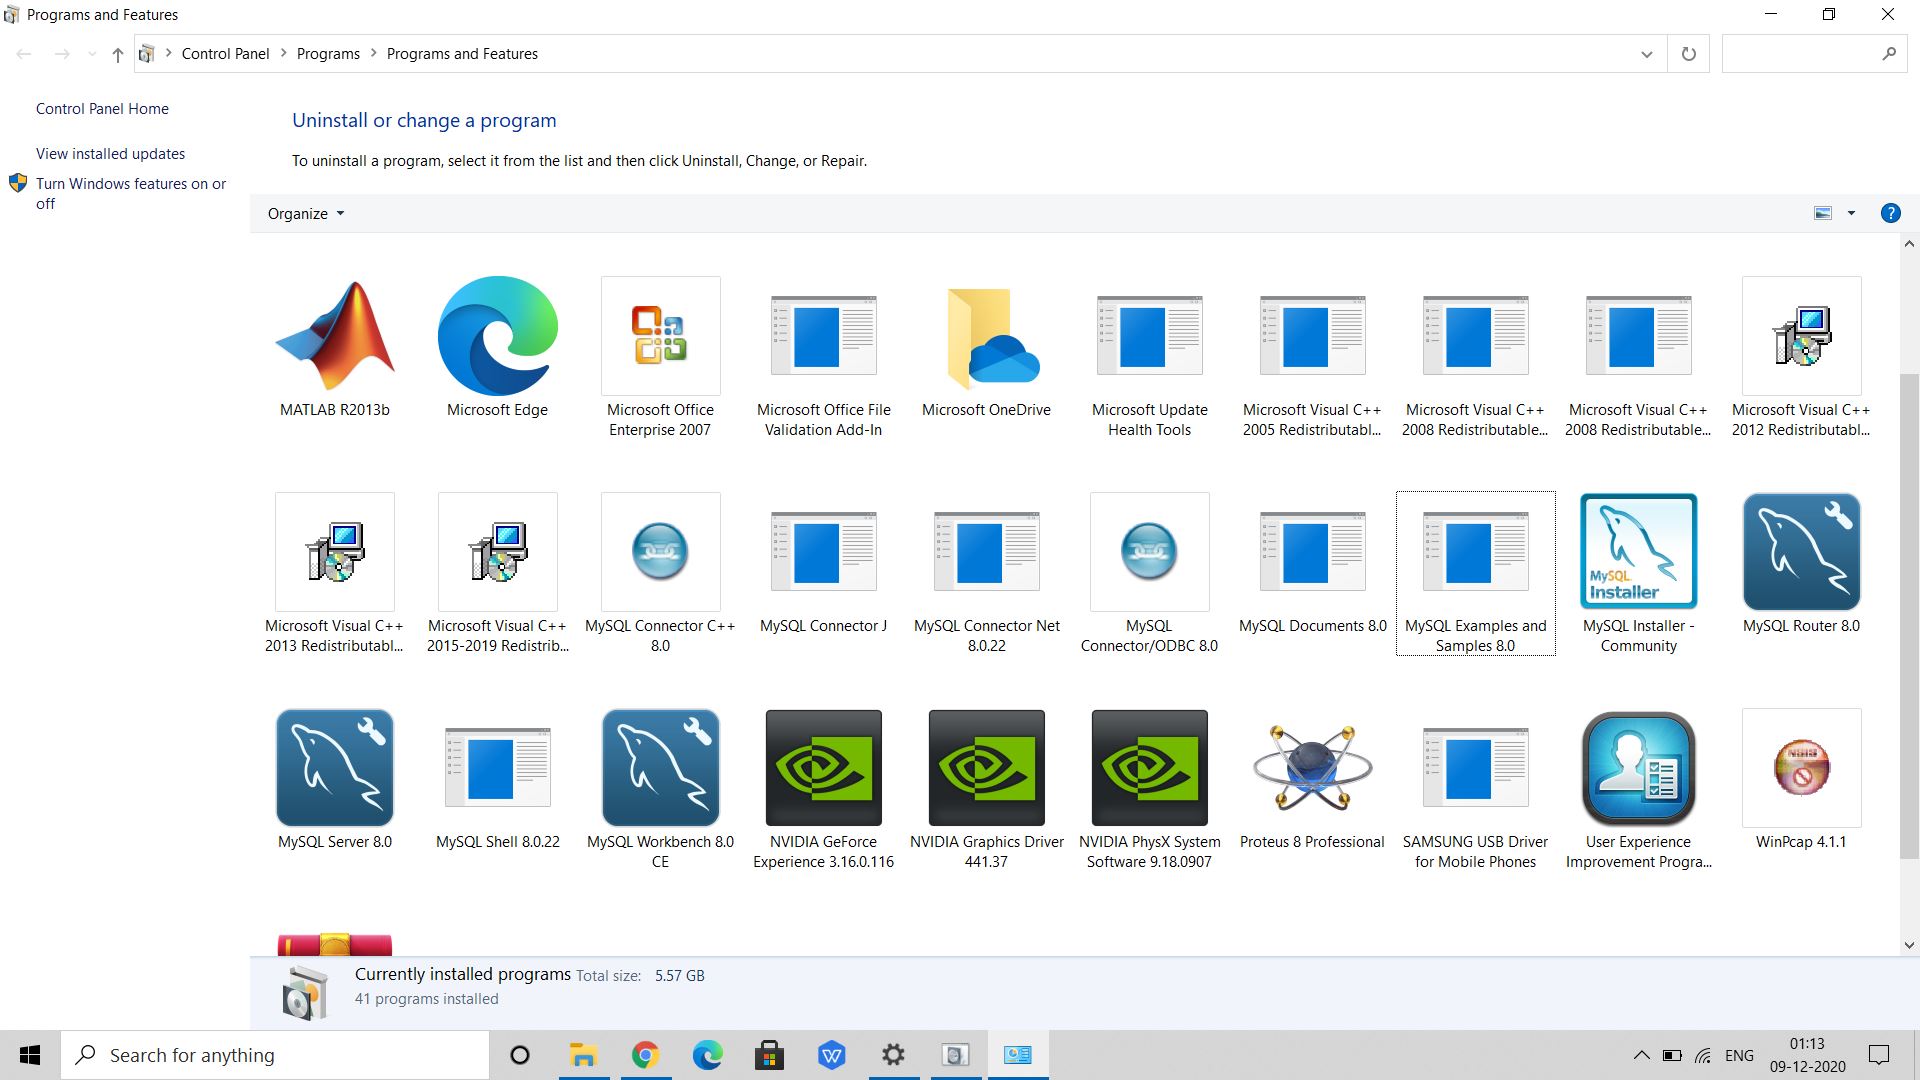Expand chevron after Control Panel breadcrumb
The width and height of the screenshot is (1920, 1080).
click(x=283, y=54)
